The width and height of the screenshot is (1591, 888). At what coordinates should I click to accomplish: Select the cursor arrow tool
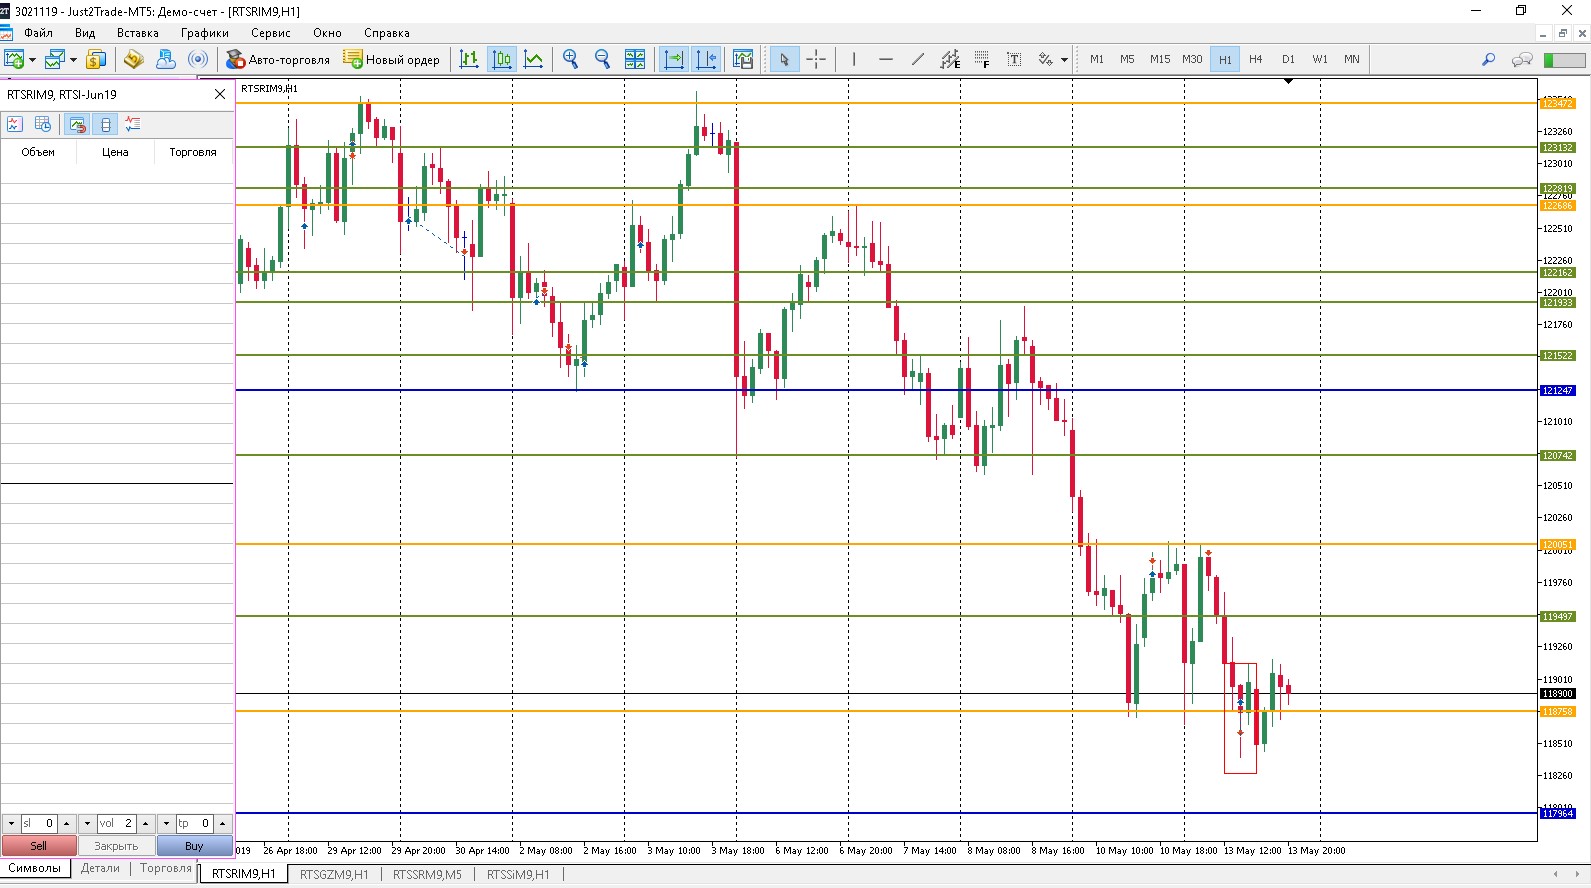784,59
